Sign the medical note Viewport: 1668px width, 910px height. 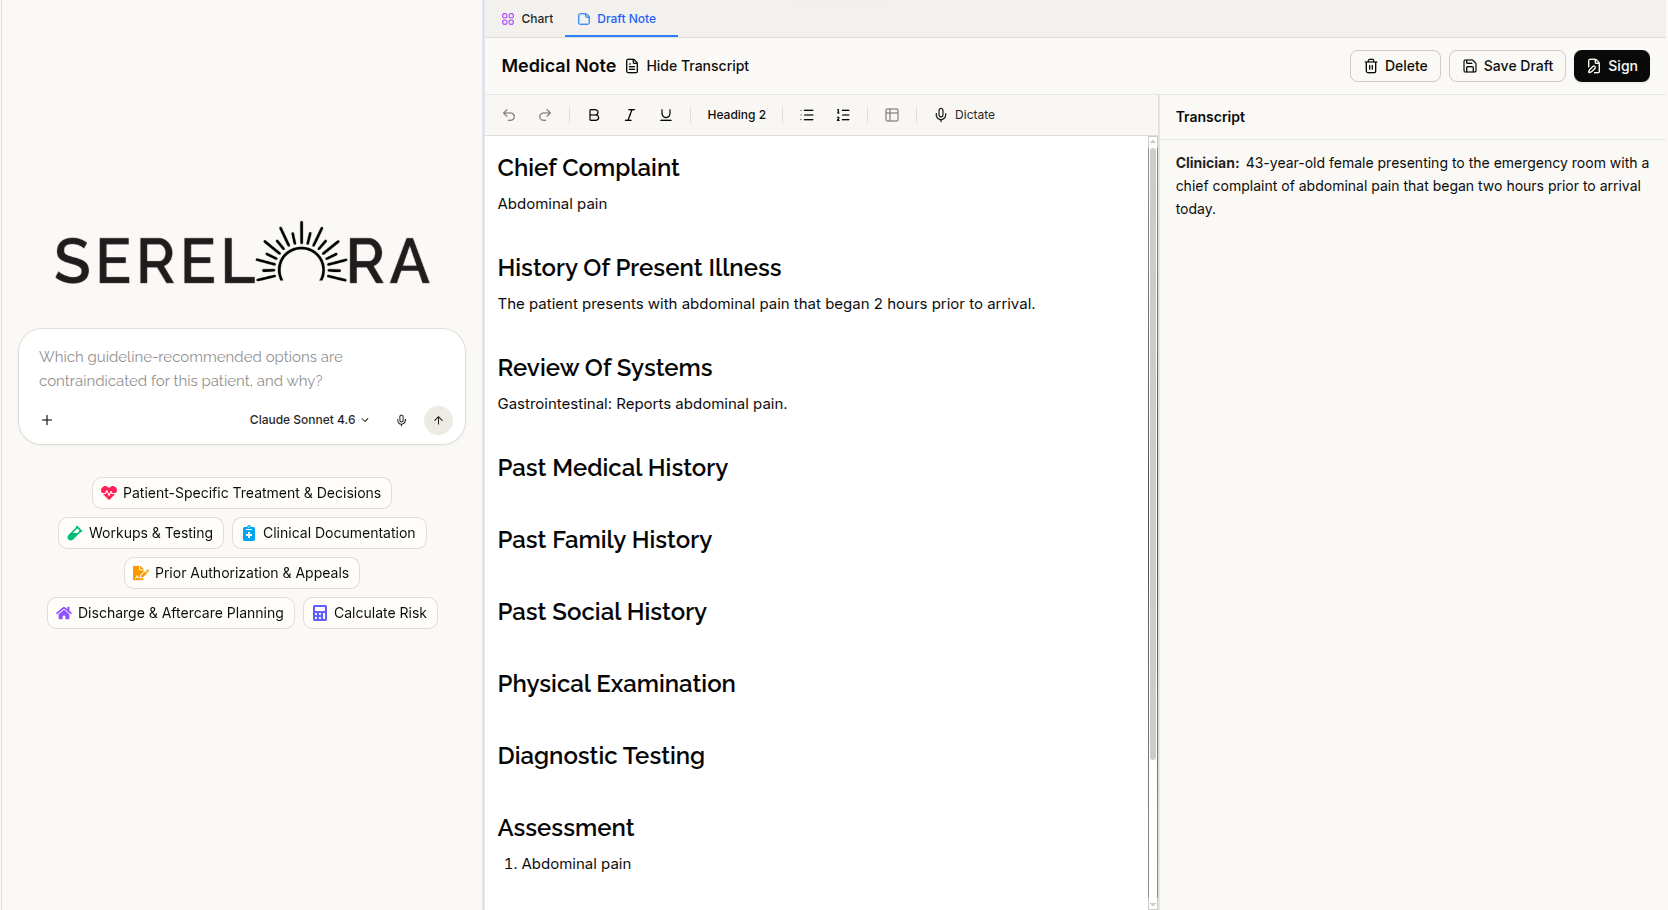point(1612,66)
